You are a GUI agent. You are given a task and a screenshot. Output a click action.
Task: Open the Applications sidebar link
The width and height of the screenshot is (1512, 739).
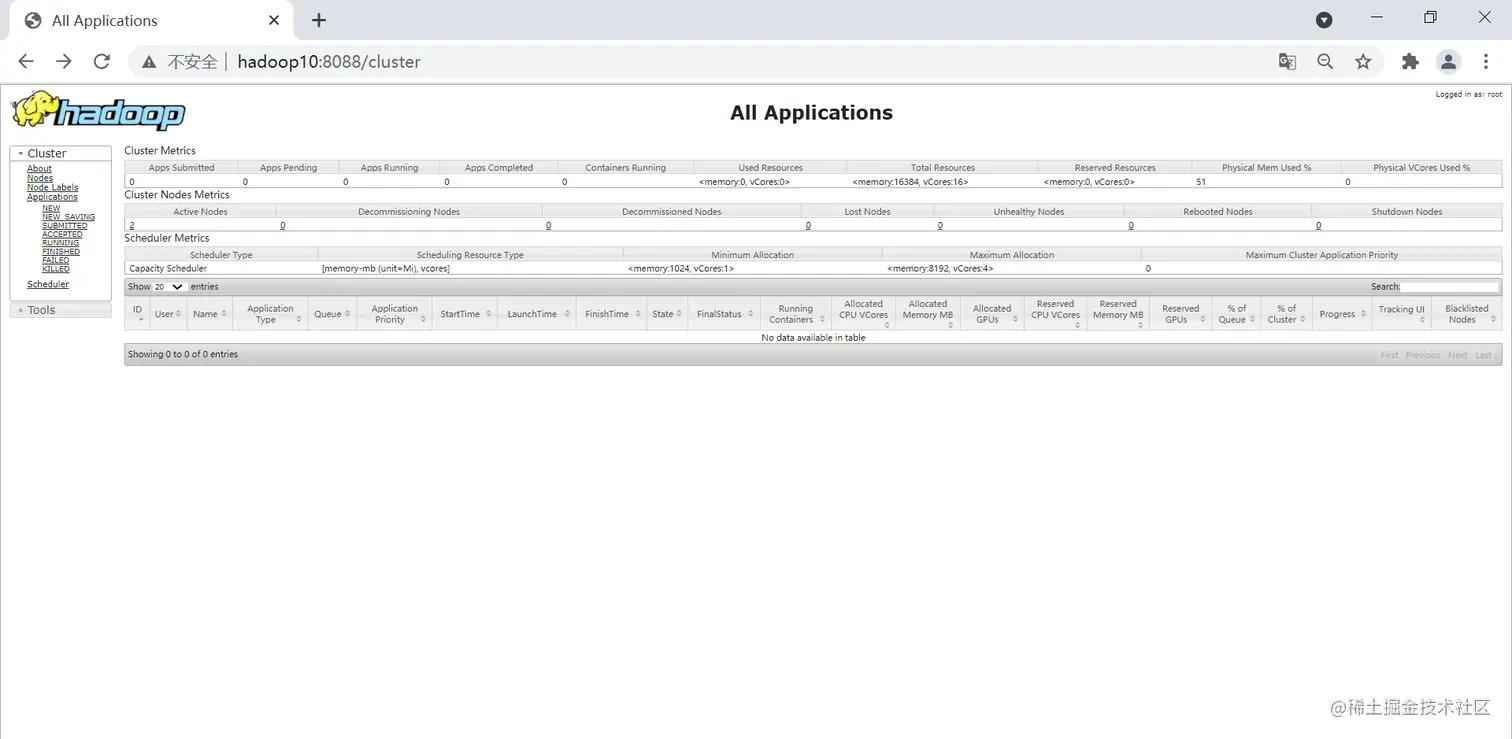52,197
